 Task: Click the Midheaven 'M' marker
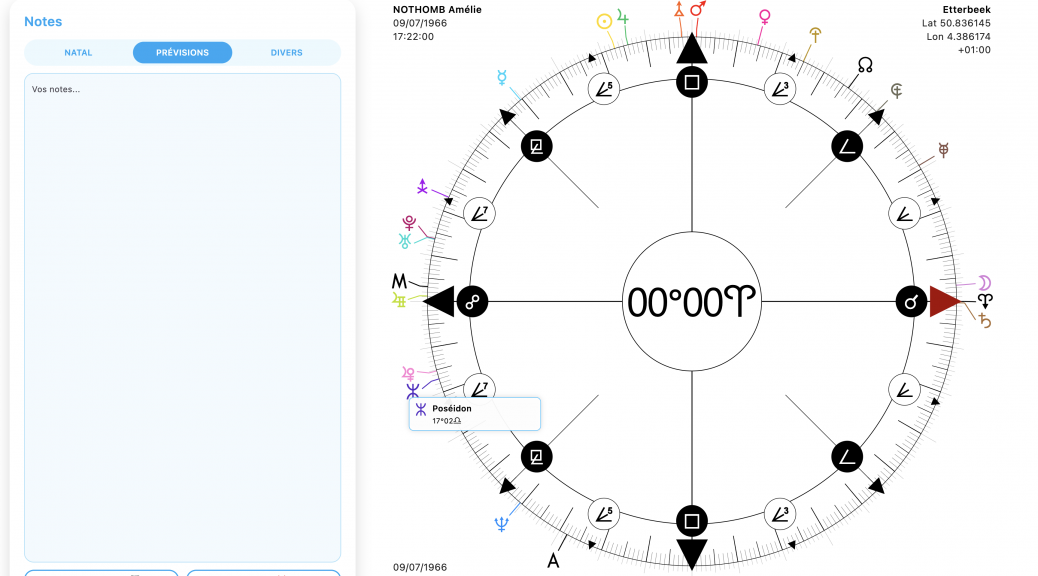[x=400, y=281]
